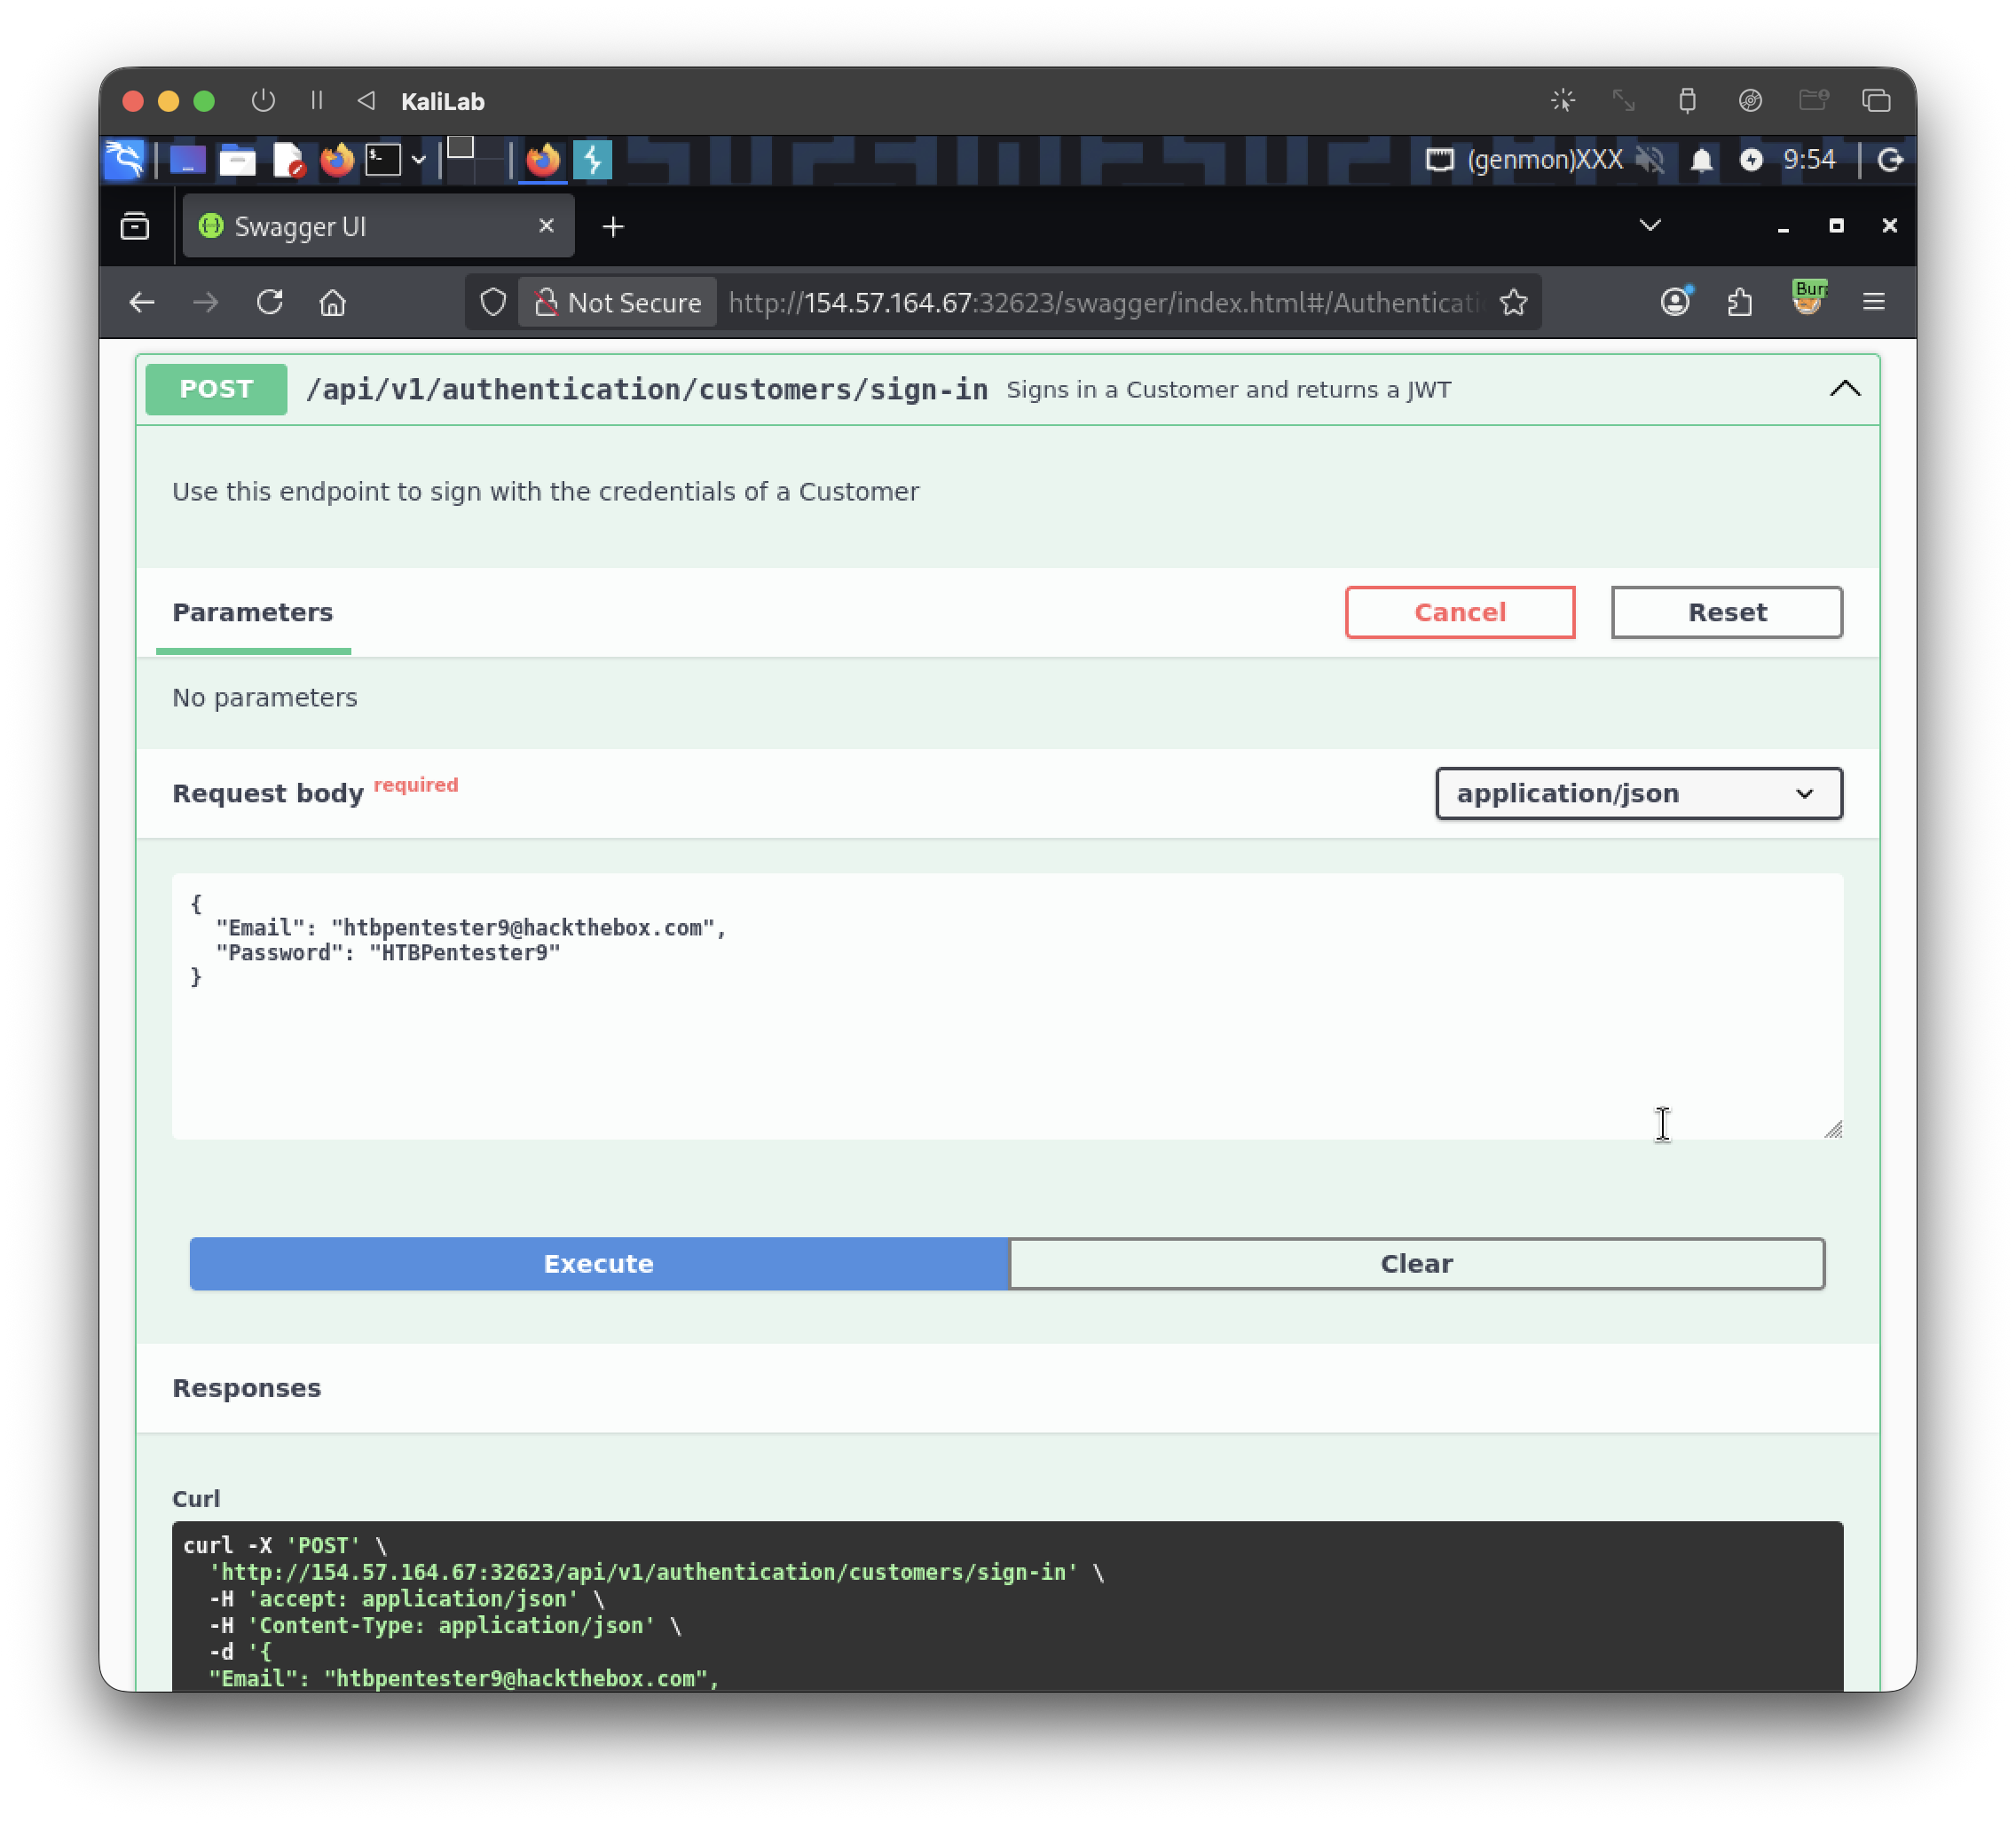Screen dimensions: 2016x1823
Task: Open the terminal emulator from the Kali panel
Action: (383, 160)
